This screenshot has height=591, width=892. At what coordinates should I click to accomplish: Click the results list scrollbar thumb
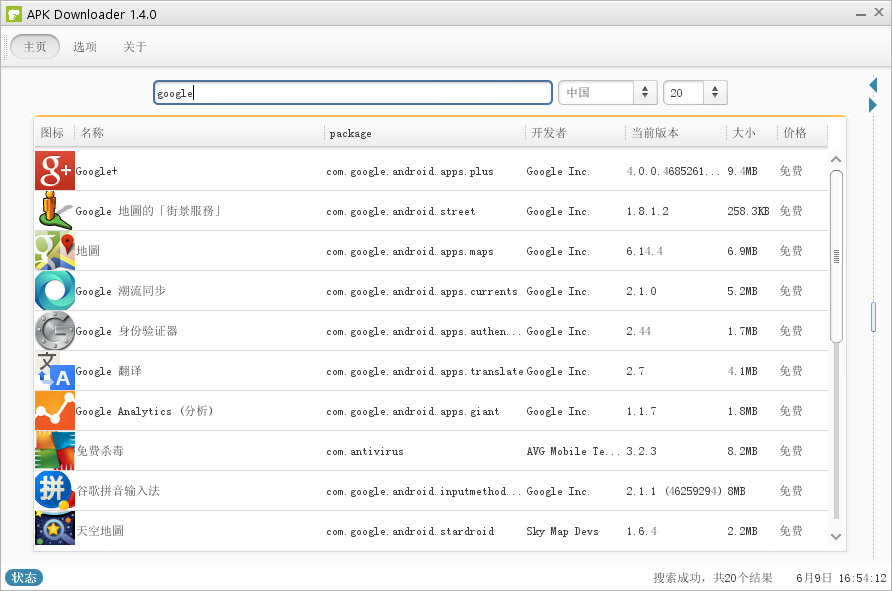coord(836,257)
